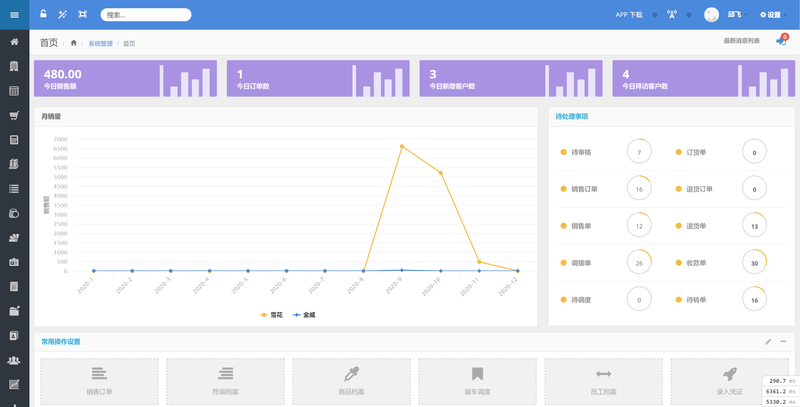Image resolution: width=800 pixels, height=407 pixels.
Task: Open the 录入凭证 shortcut tile
Action: [730, 381]
